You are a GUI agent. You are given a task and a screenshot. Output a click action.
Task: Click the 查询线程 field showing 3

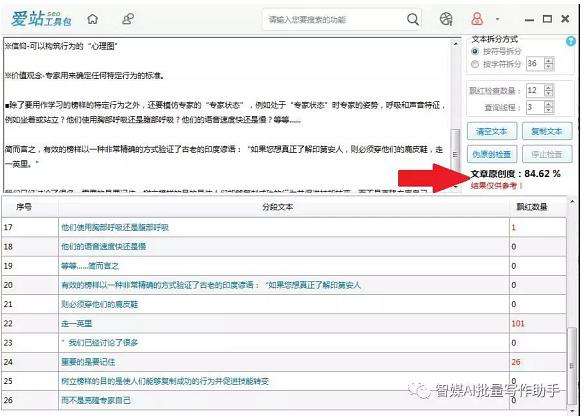click(535, 108)
